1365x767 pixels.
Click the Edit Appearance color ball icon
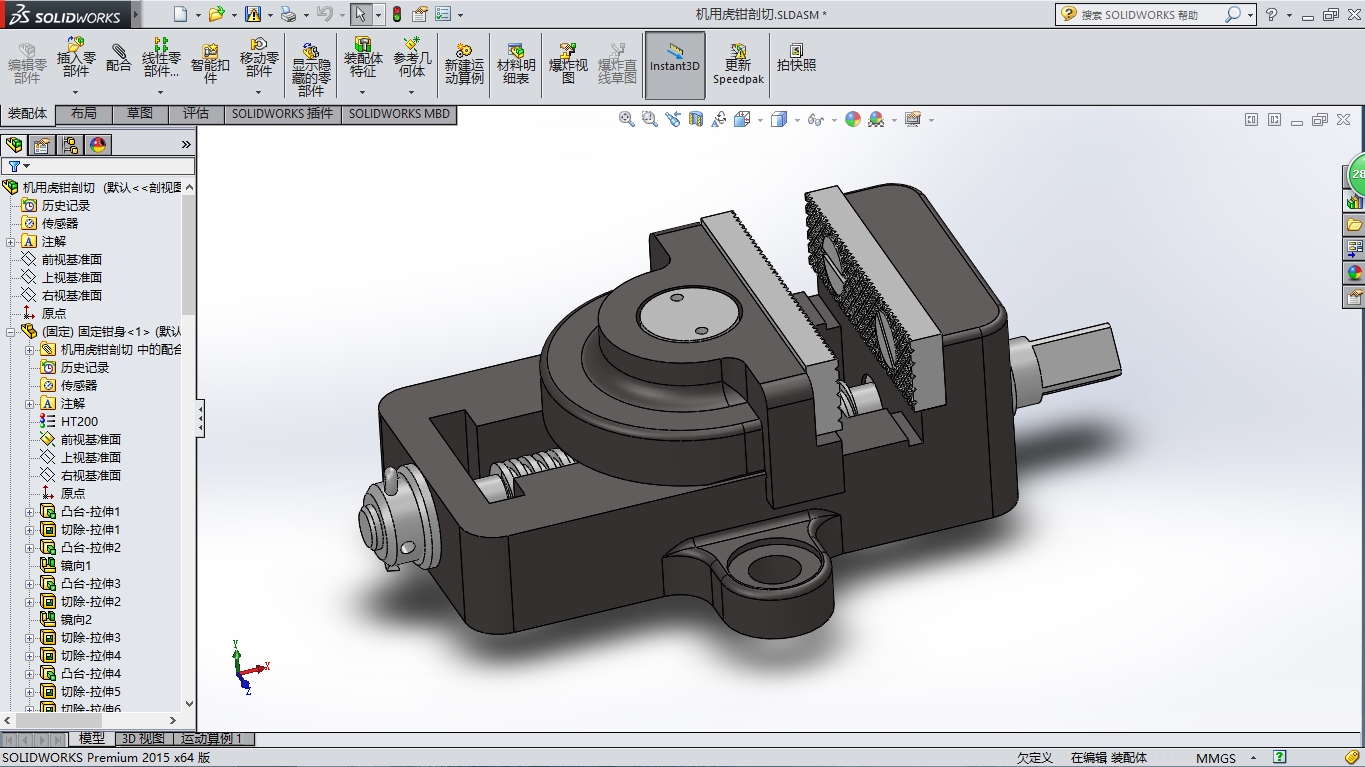tap(853, 120)
